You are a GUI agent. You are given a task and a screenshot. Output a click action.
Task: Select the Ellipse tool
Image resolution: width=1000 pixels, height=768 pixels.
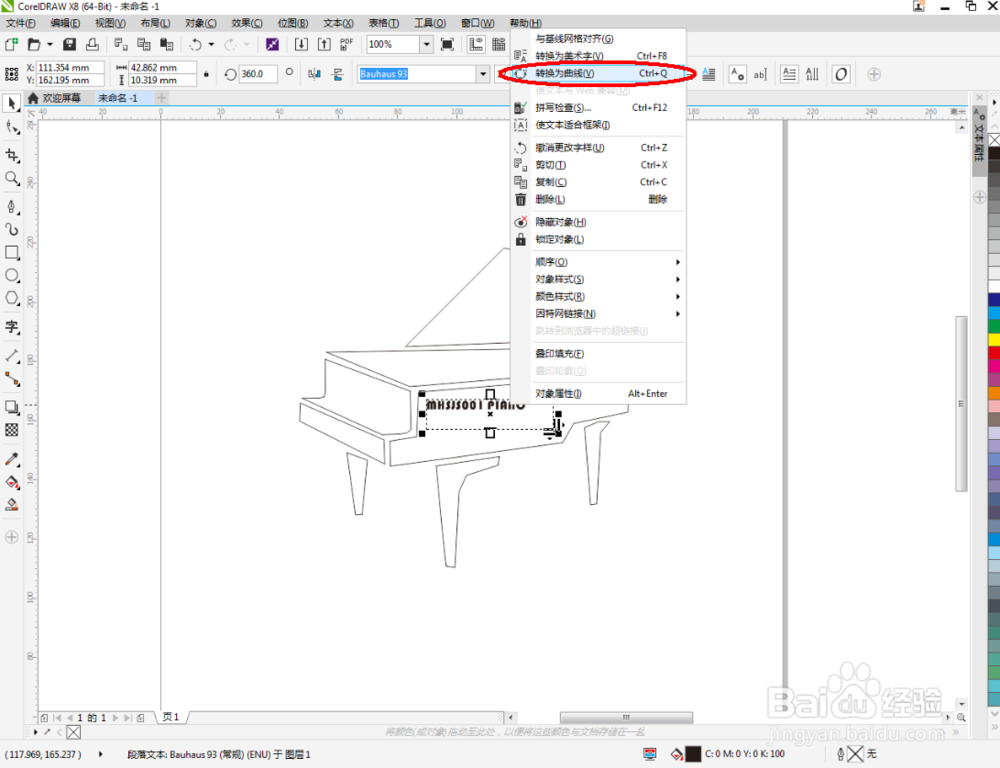(11, 276)
